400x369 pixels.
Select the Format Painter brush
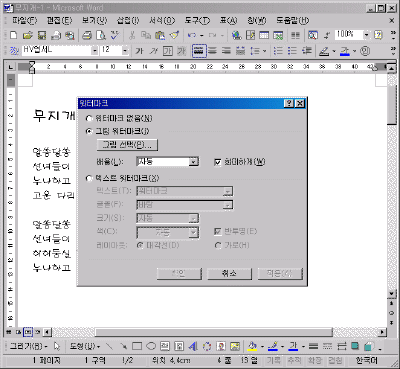(x=174, y=35)
